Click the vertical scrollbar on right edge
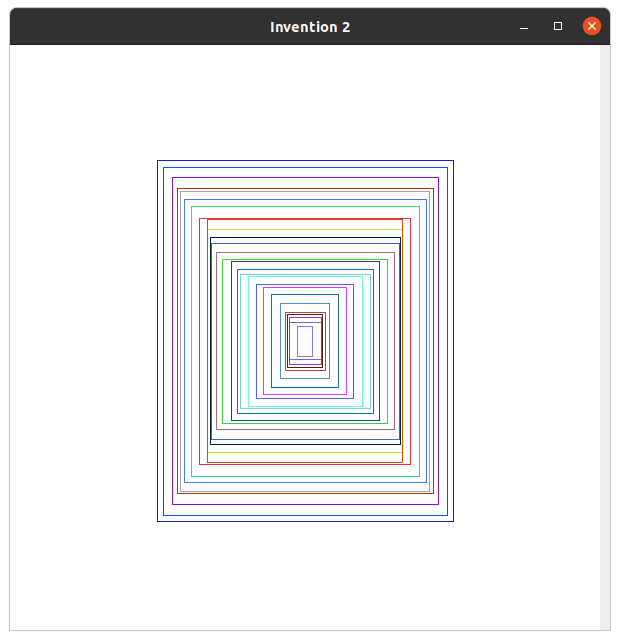The height and width of the screenshot is (640, 620). (x=604, y=300)
